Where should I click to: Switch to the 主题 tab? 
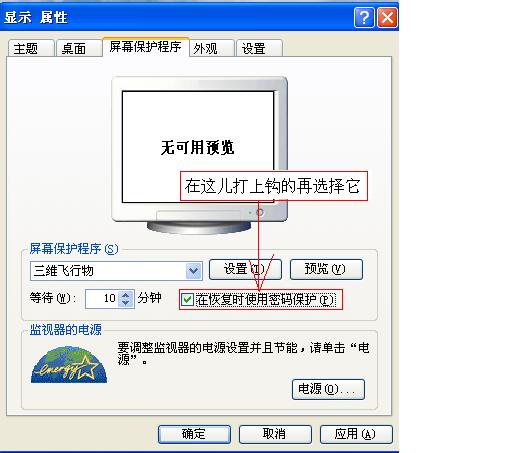31,48
